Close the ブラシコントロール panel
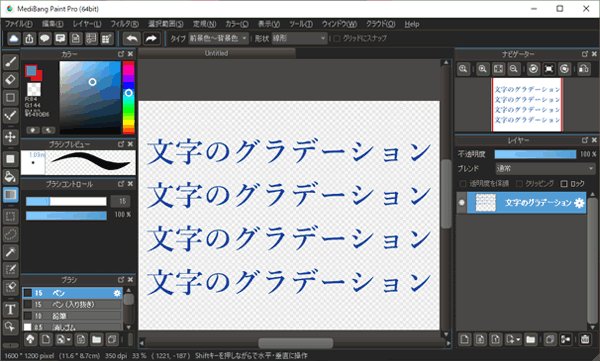This screenshot has width=600, height=362. [130, 184]
